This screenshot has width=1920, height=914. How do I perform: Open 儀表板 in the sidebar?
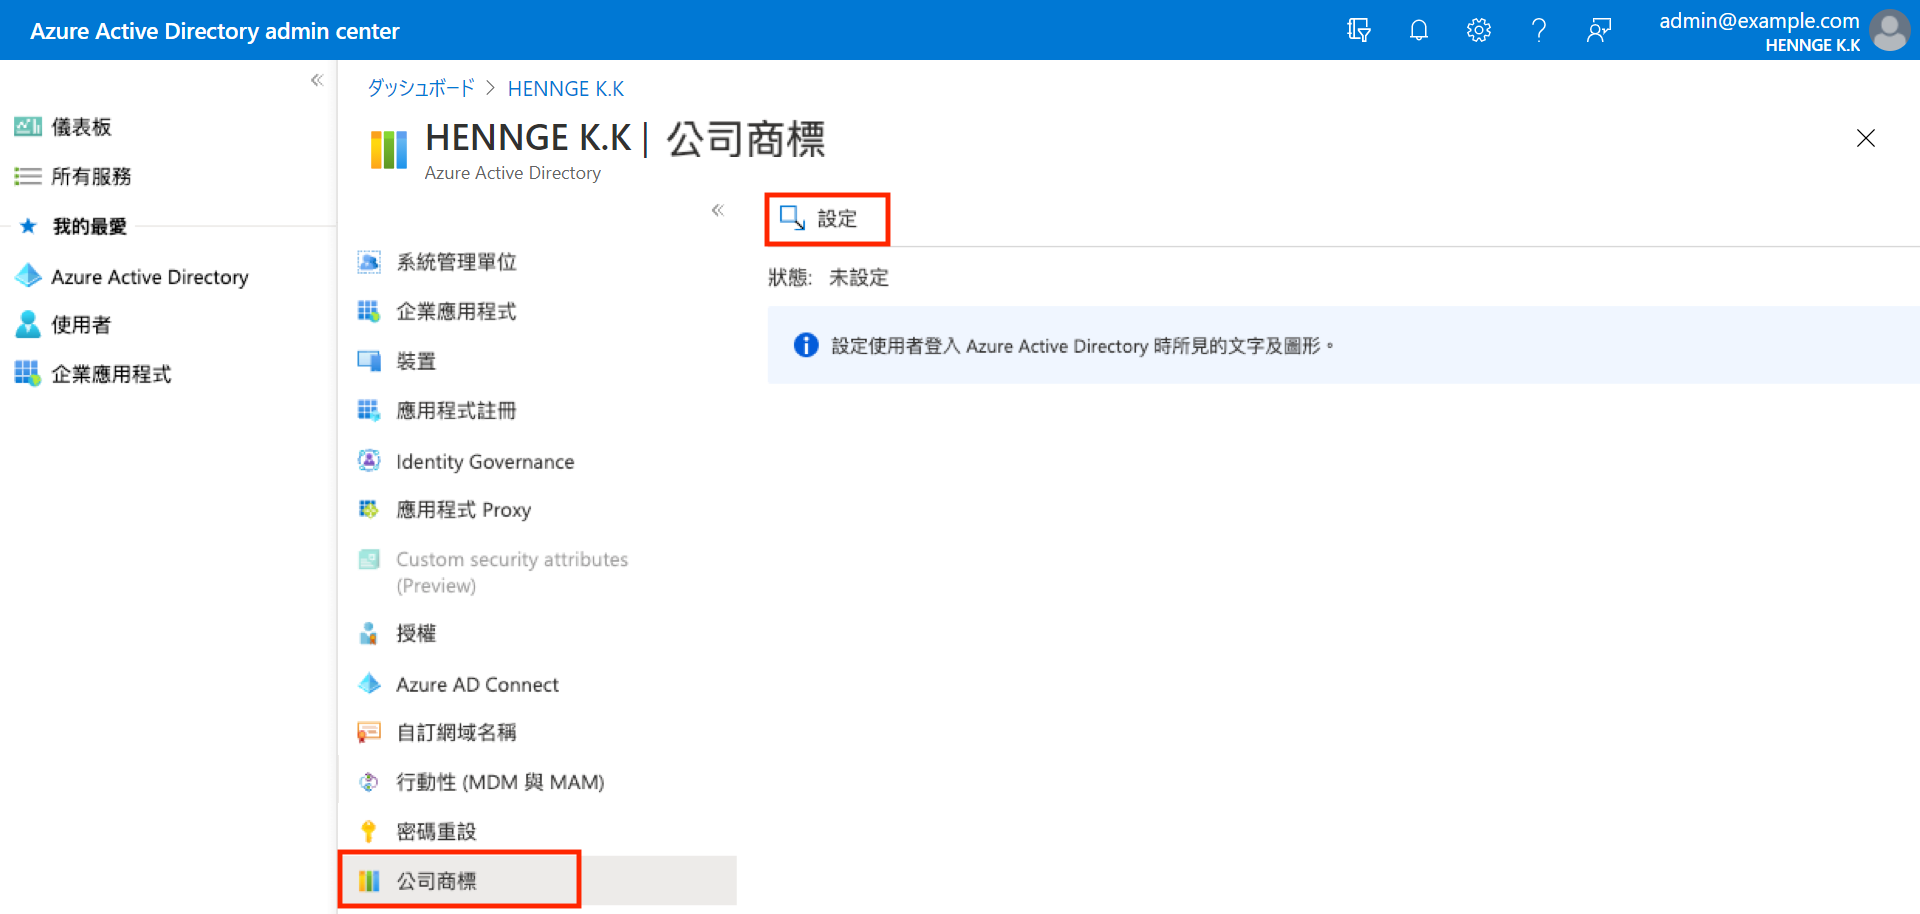[x=81, y=127]
